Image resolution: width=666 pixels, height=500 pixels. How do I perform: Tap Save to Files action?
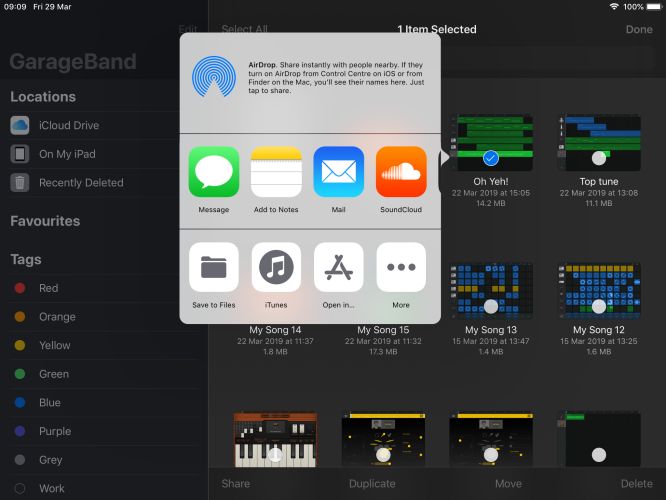point(214,267)
